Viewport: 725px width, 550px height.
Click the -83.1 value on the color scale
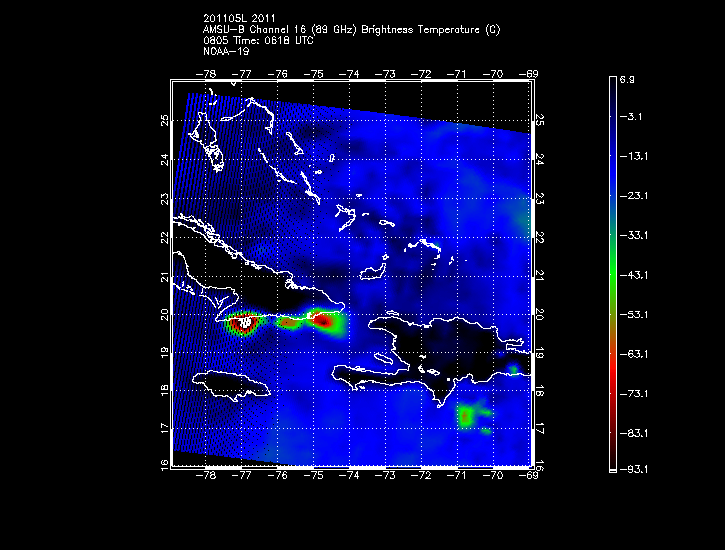[633, 434]
